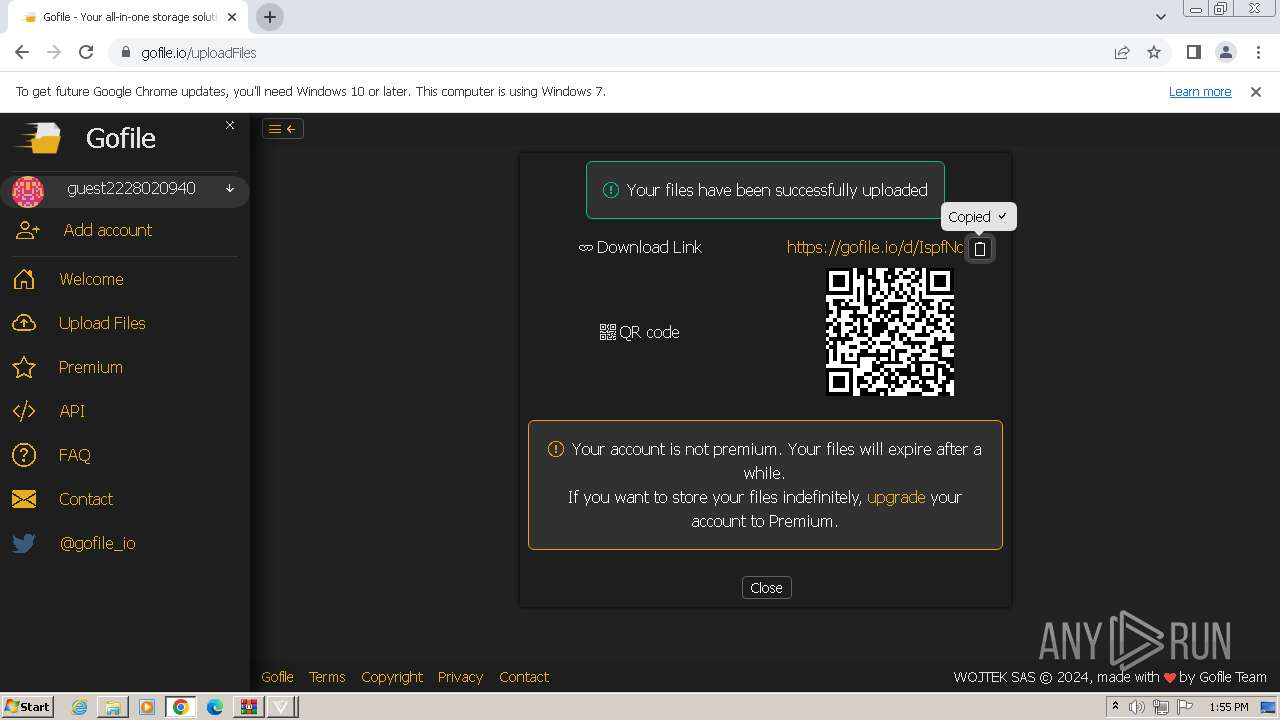This screenshot has height=720, width=1280.
Task: Open the footer Privacy link
Action: click(x=460, y=677)
